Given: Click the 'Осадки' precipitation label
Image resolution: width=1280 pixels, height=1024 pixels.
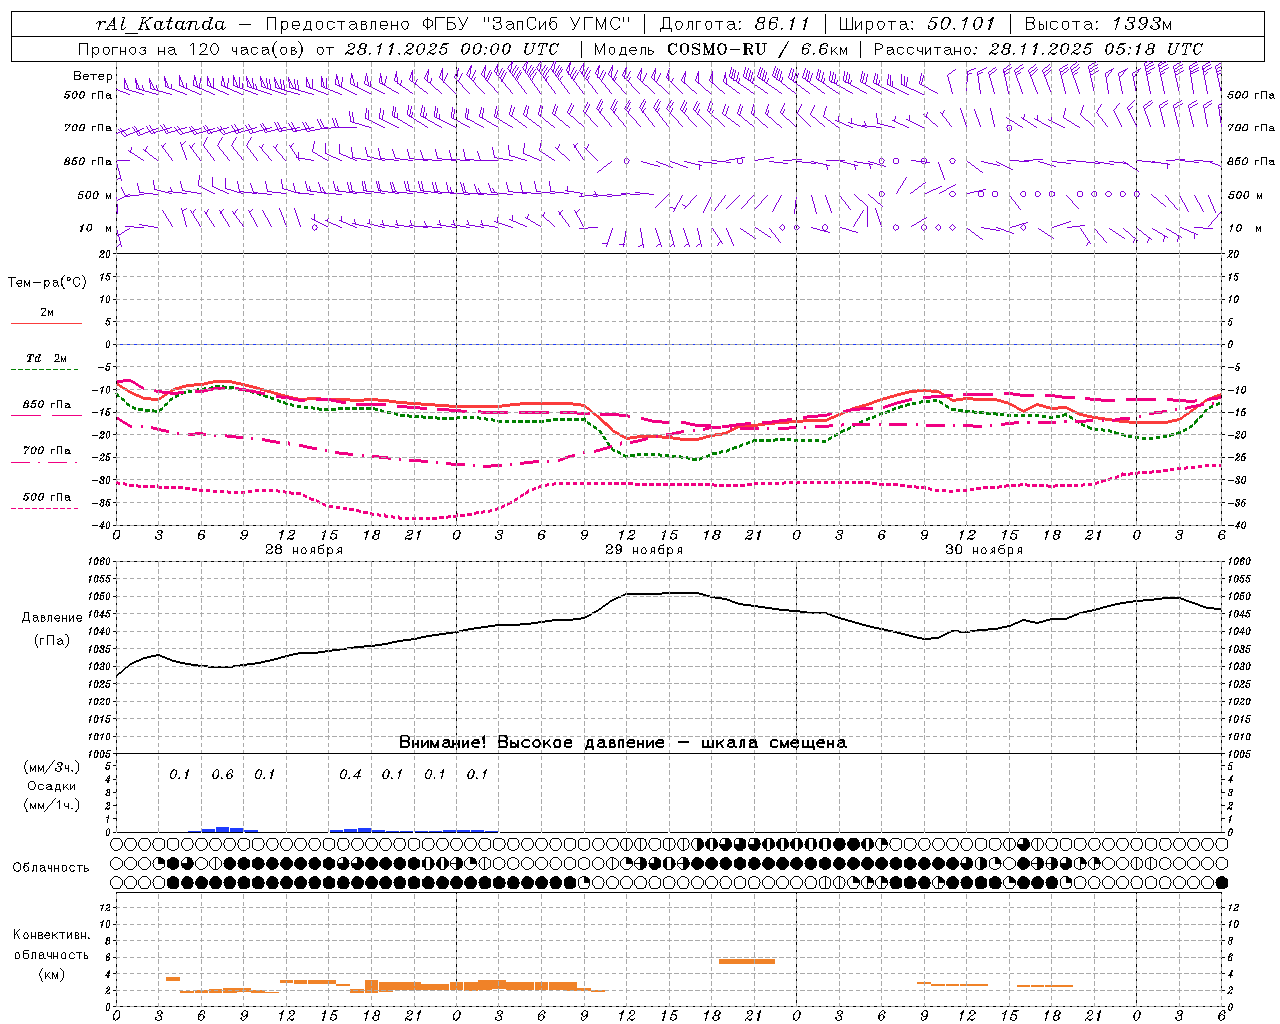Looking at the screenshot, I should [x=52, y=786].
